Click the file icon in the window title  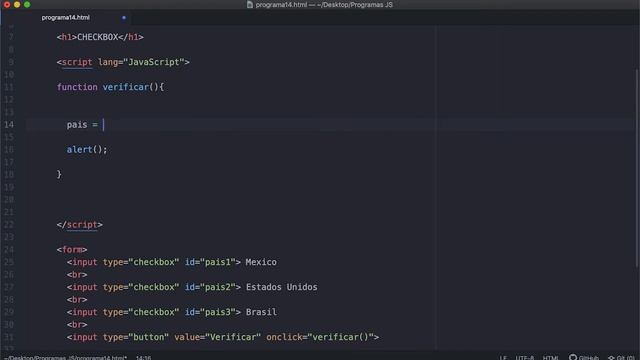250,4
